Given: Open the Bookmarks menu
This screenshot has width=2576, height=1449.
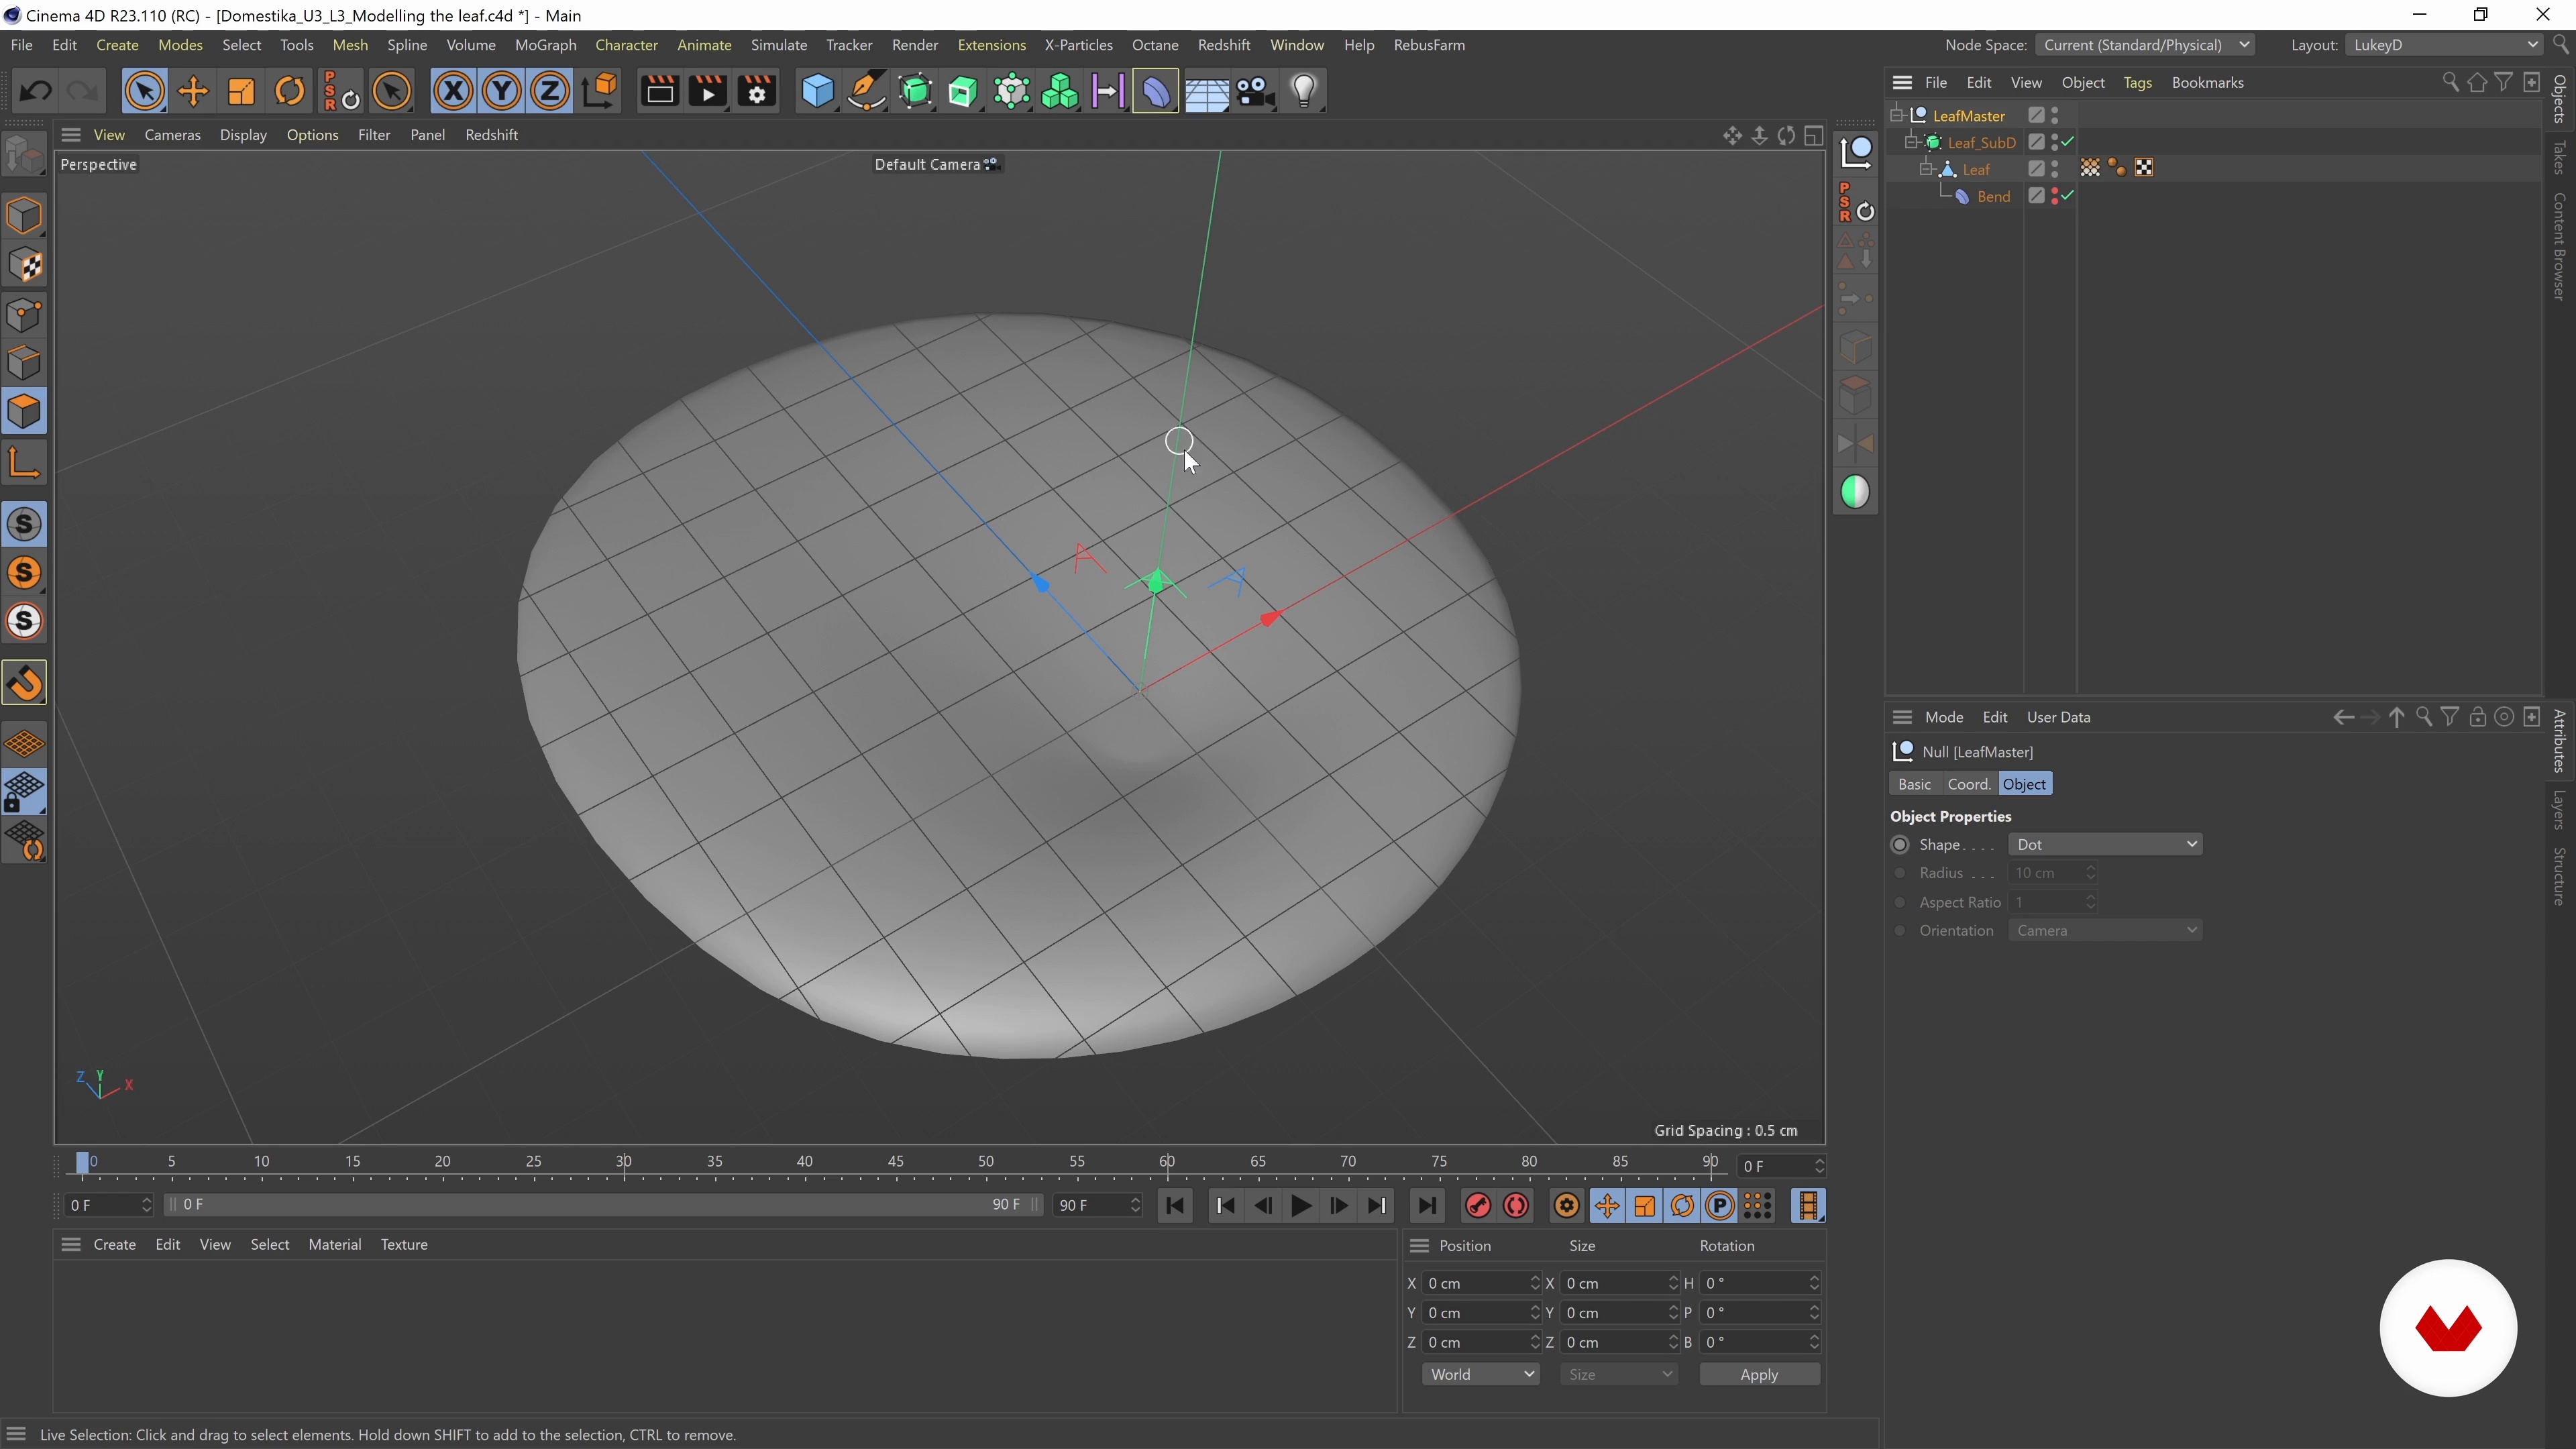Looking at the screenshot, I should 2207,83.
